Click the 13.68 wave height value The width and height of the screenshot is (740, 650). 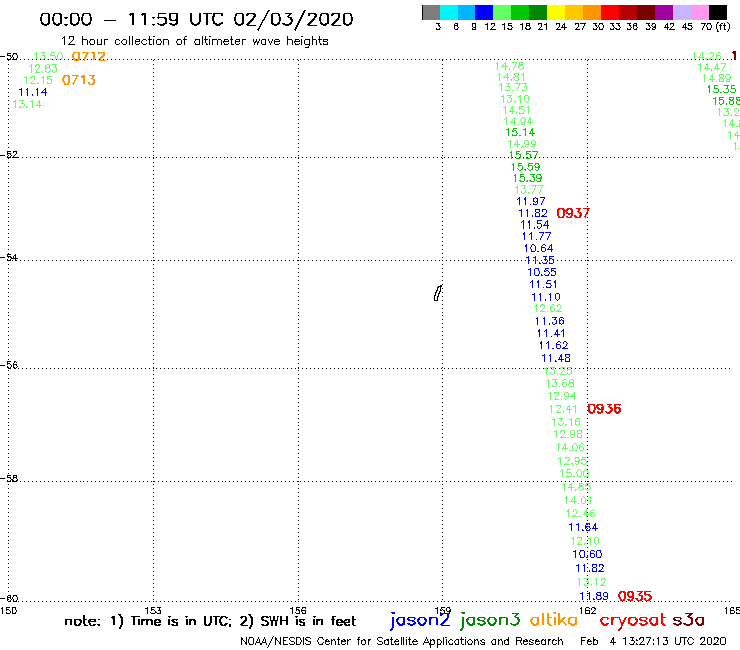(560, 383)
